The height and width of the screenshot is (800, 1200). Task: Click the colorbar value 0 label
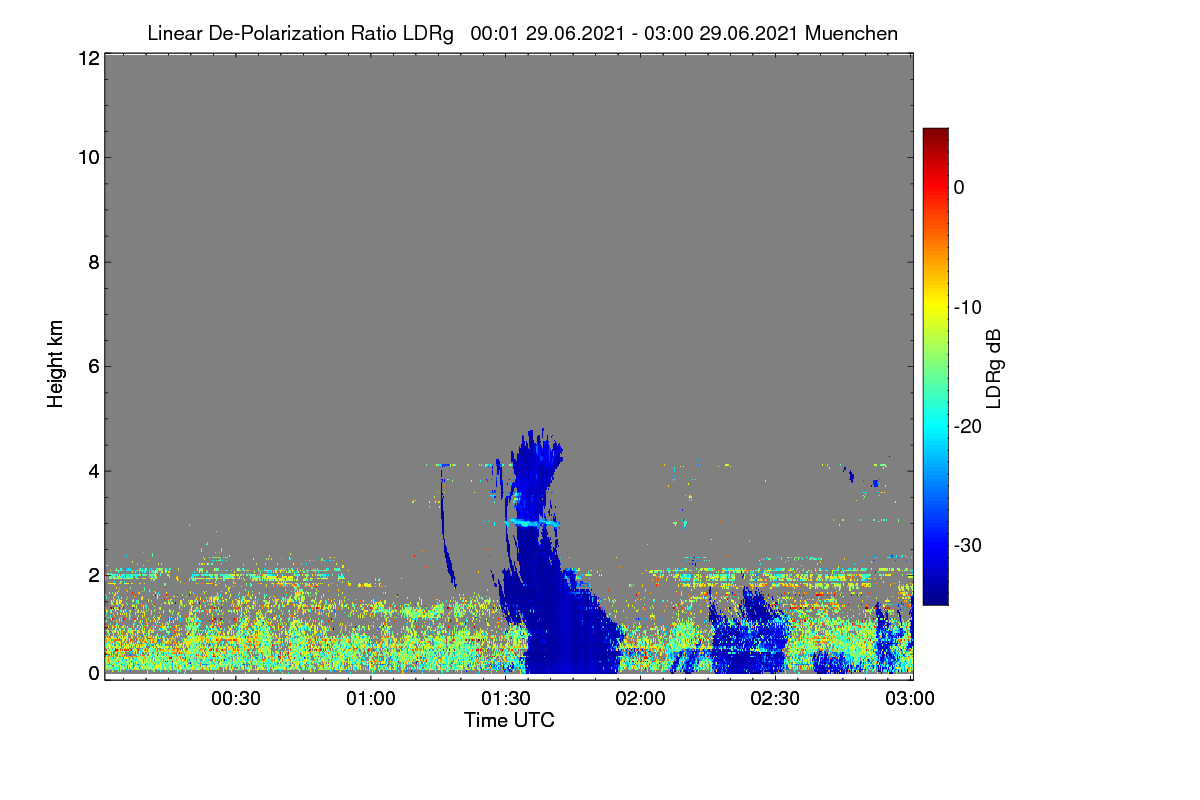[959, 188]
